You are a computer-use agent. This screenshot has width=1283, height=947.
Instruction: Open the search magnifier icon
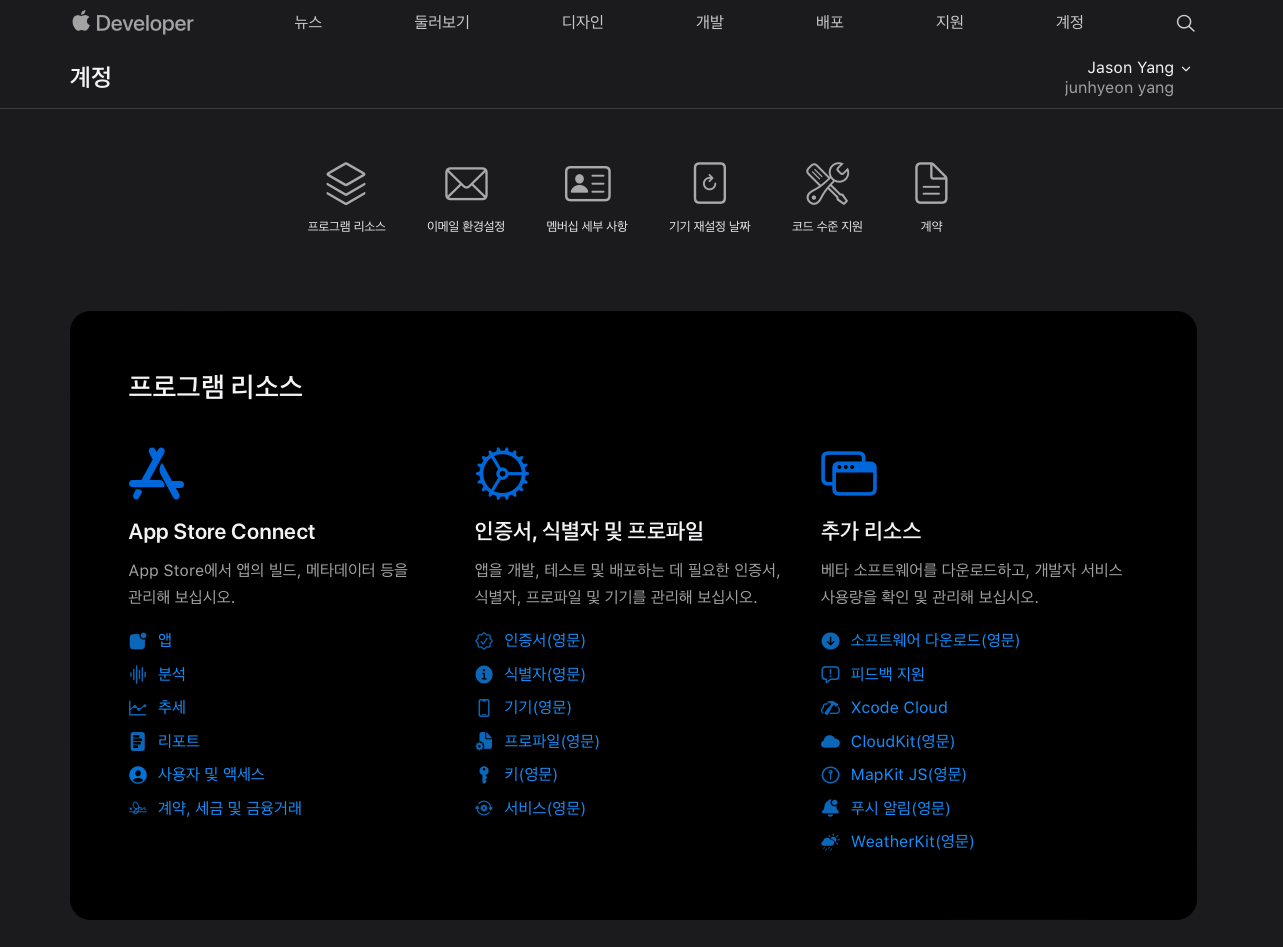click(x=1185, y=23)
